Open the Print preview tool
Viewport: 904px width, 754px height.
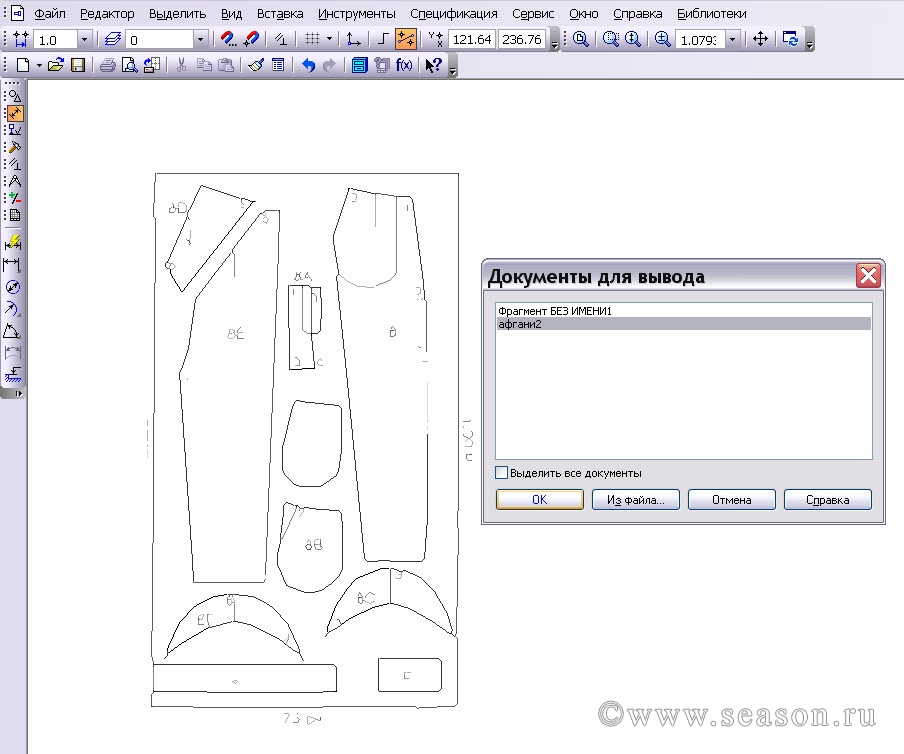129,66
